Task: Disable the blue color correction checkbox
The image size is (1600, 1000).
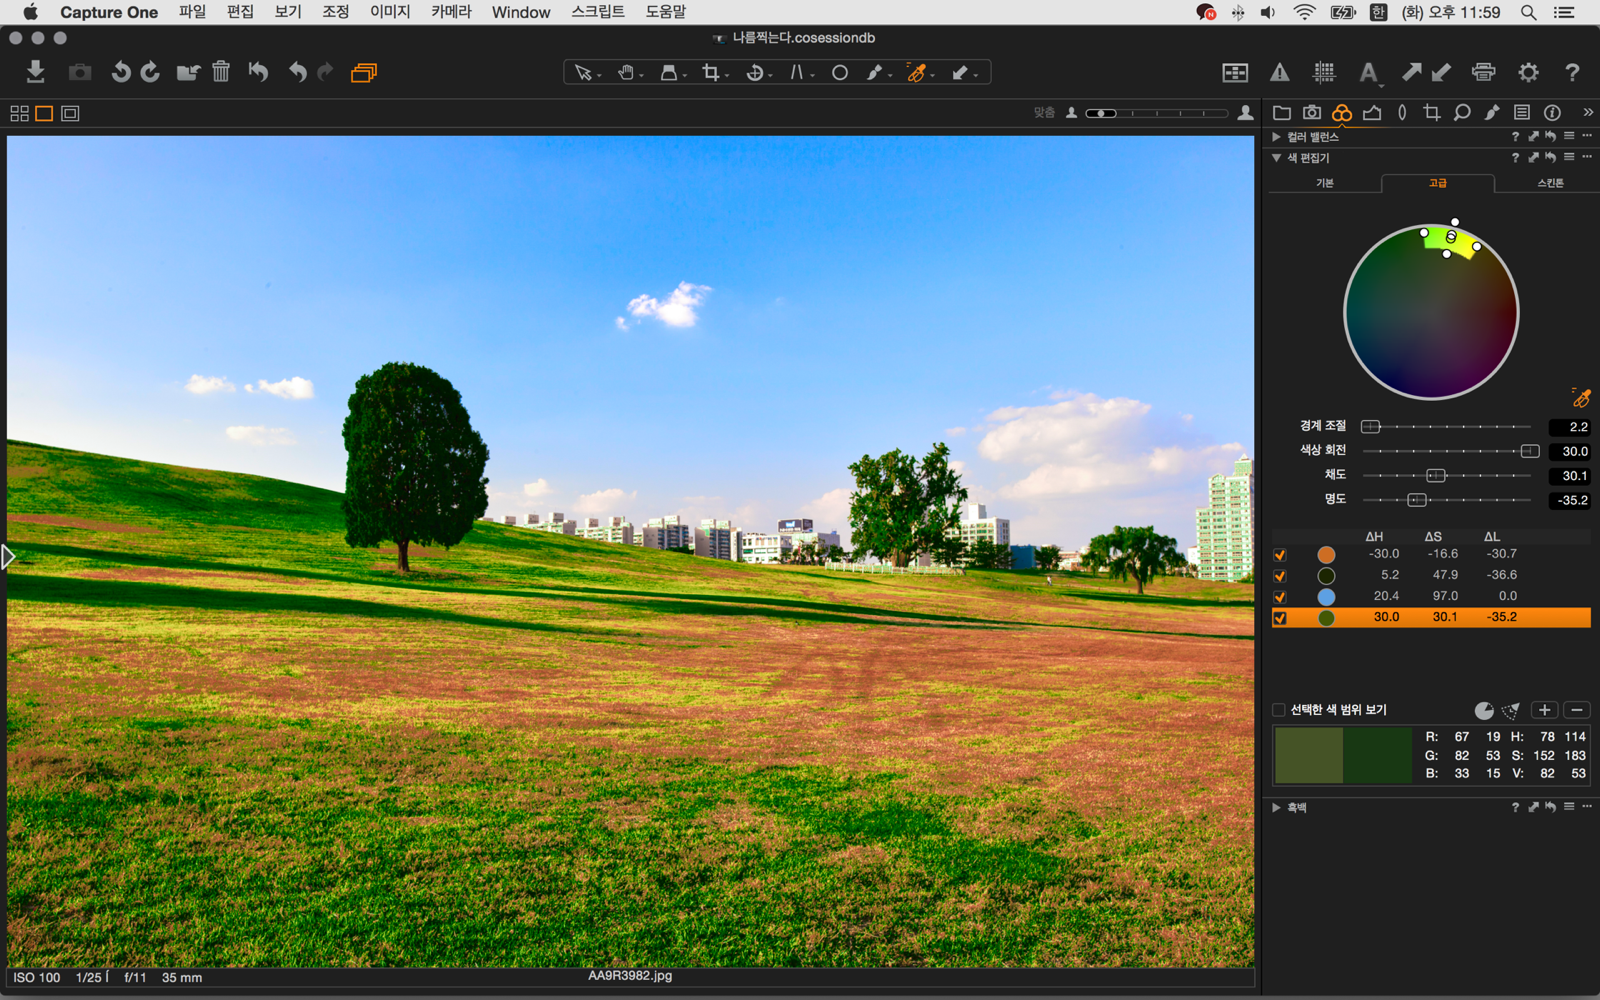Action: click(x=1280, y=597)
